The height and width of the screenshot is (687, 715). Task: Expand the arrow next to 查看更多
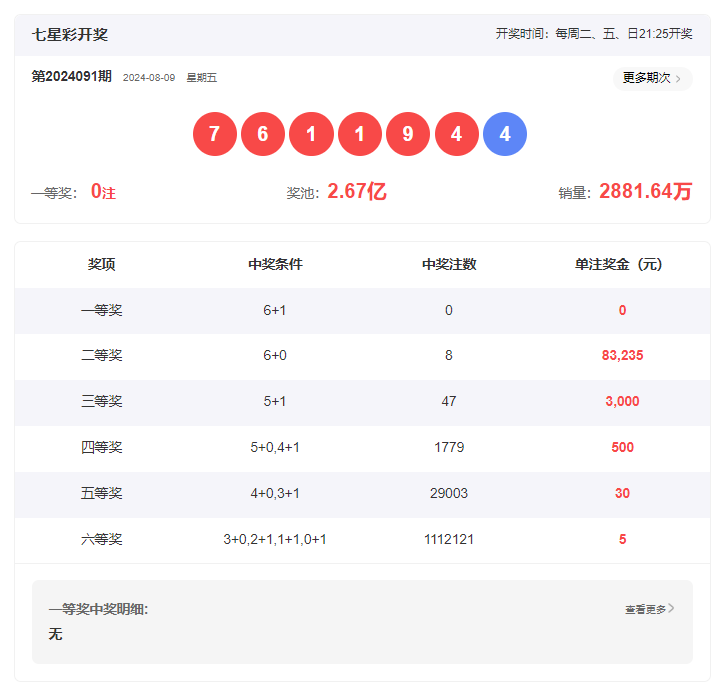(x=671, y=608)
